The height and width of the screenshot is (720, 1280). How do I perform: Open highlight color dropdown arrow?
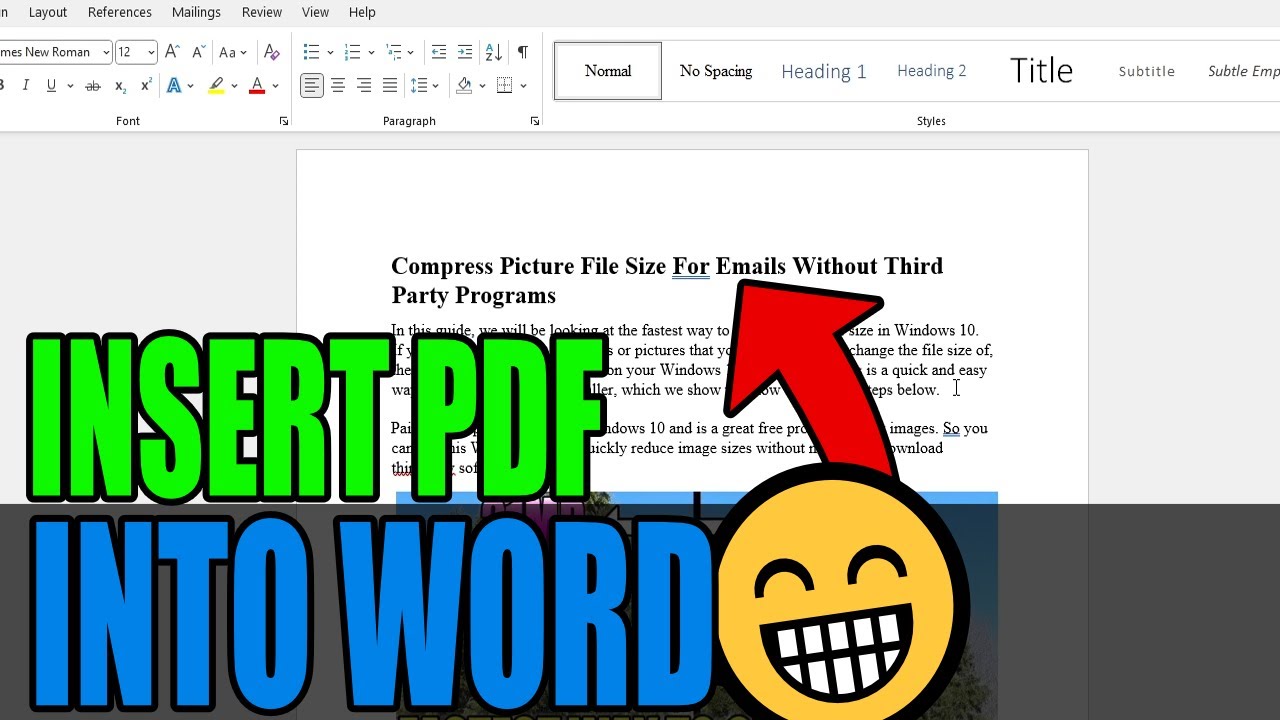234,86
